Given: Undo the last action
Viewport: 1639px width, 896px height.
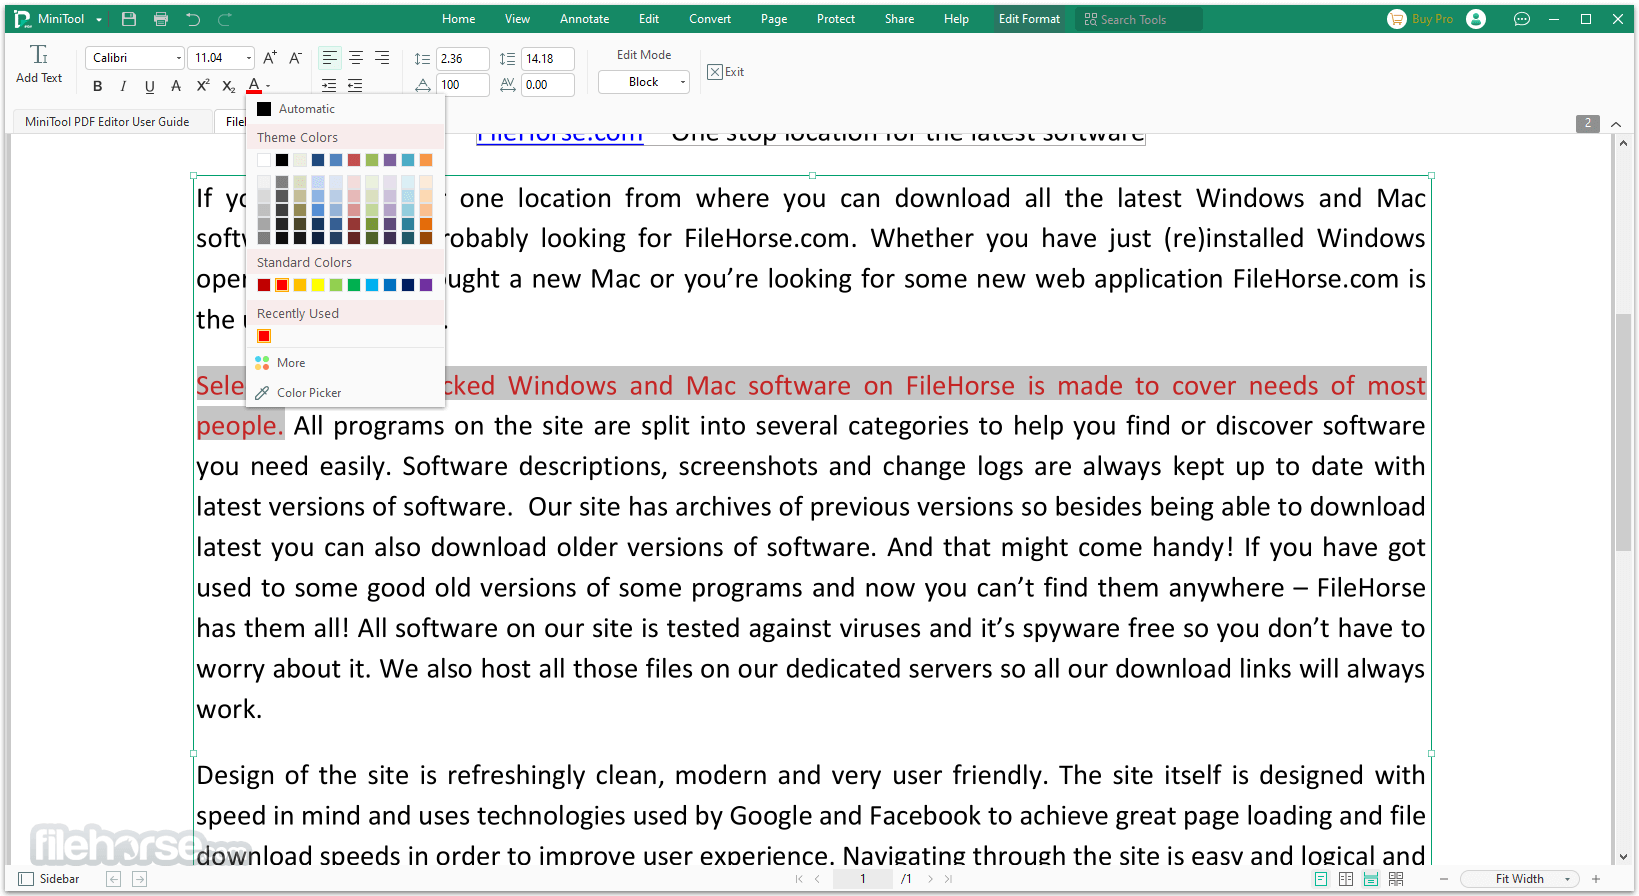Looking at the screenshot, I should (x=193, y=19).
